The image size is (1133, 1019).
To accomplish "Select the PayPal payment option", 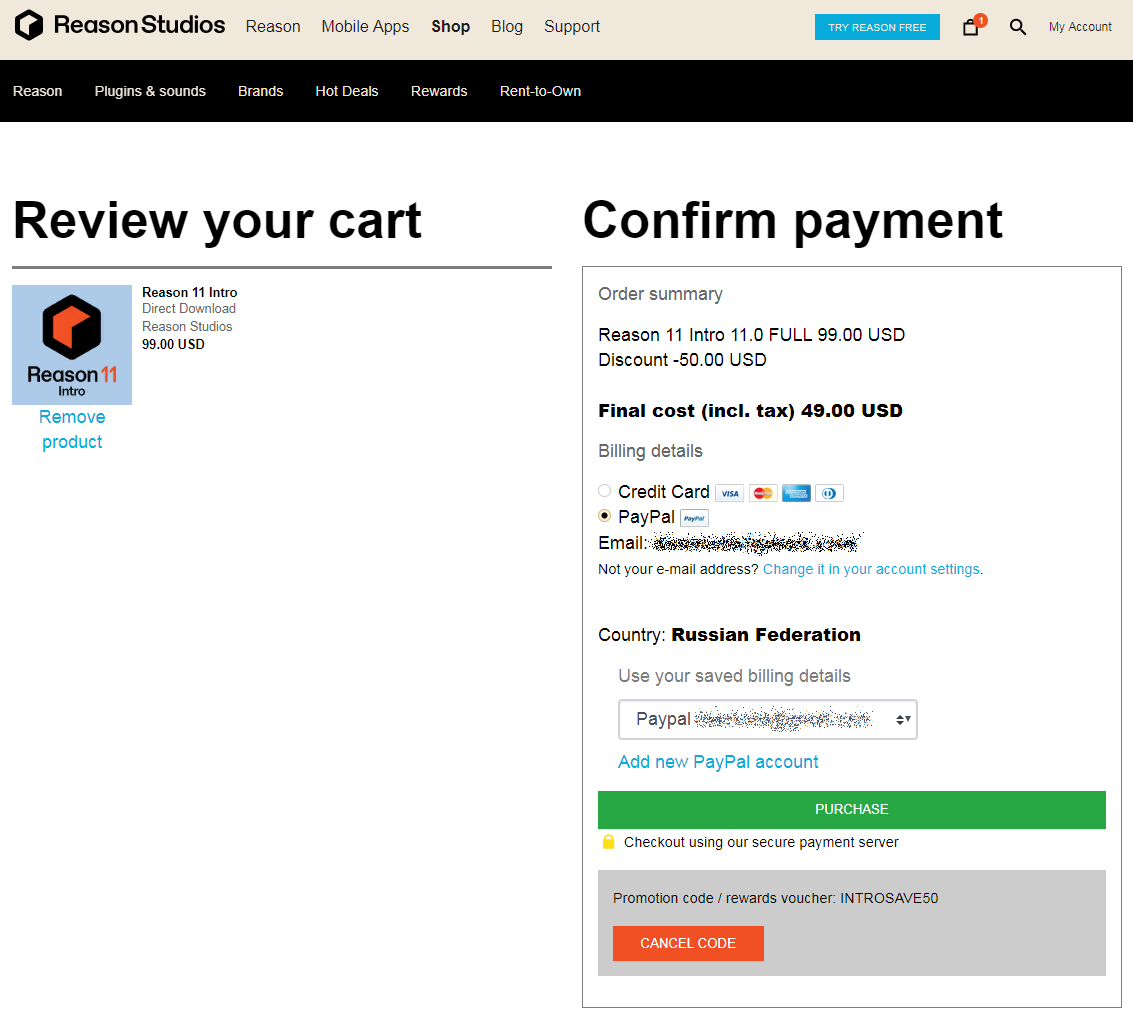I will coord(605,515).
